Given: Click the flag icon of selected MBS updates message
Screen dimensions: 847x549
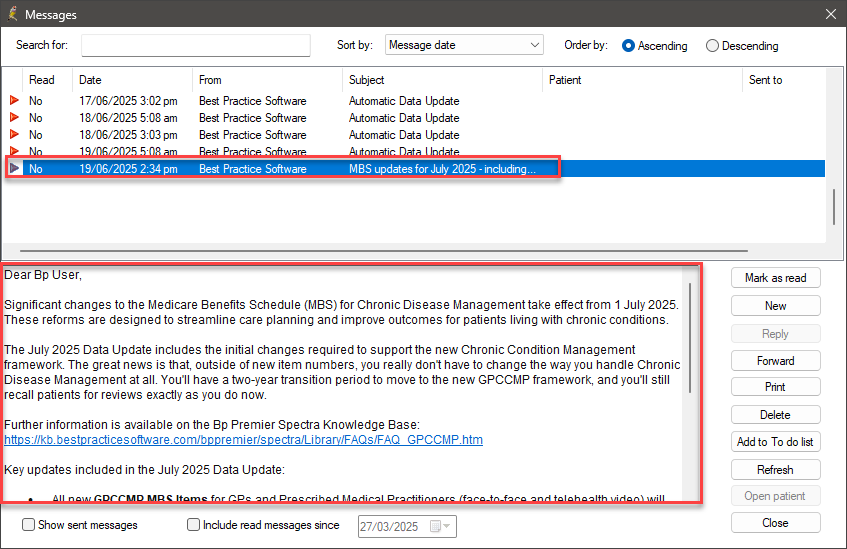Looking at the screenshot, I should tap(15, 168).
